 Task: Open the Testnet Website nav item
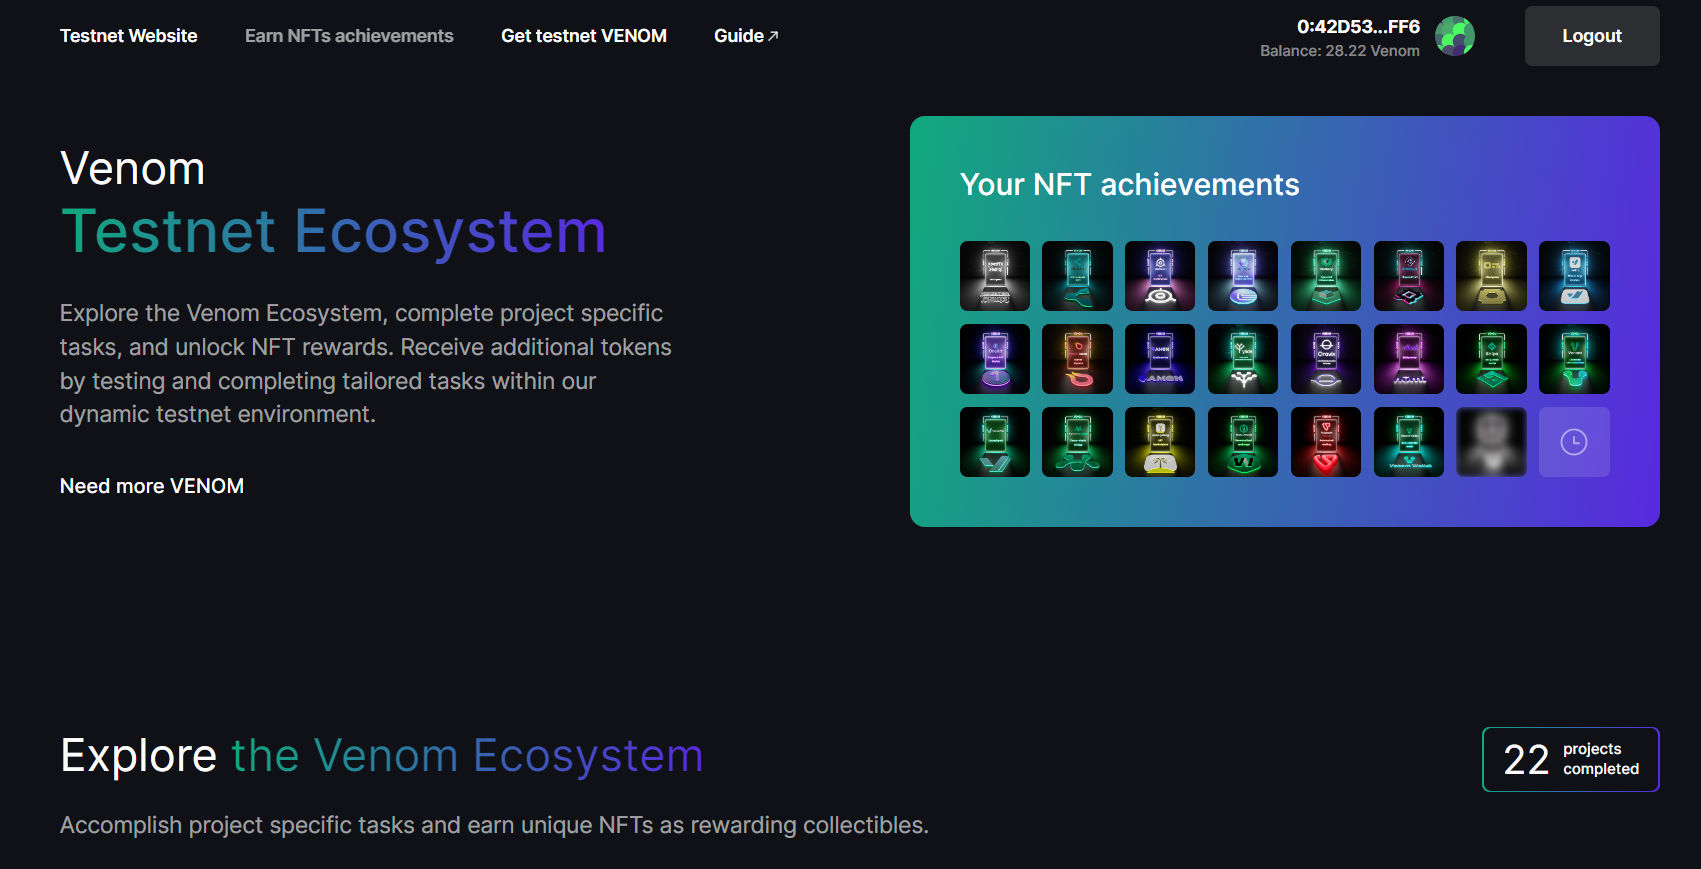coord(128,36)
